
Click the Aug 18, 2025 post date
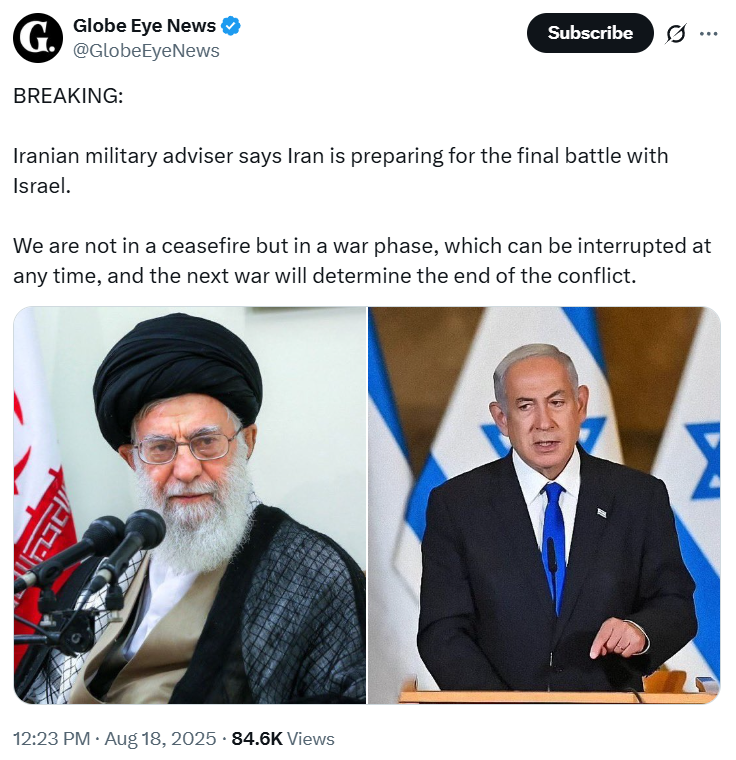coord(160,739)
